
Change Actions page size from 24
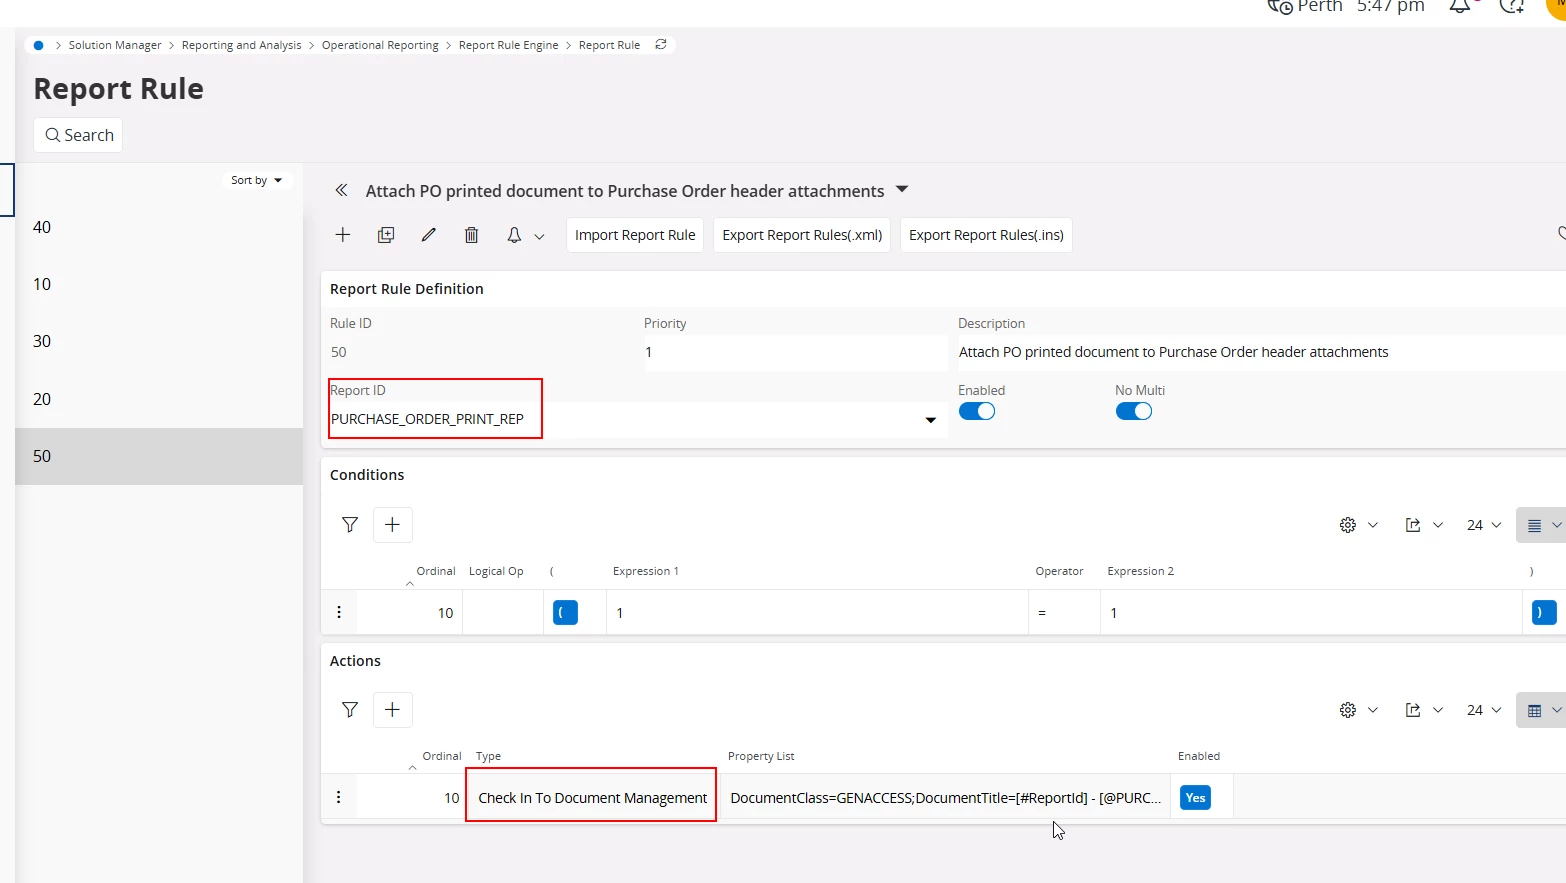[x=1484, y=710]
